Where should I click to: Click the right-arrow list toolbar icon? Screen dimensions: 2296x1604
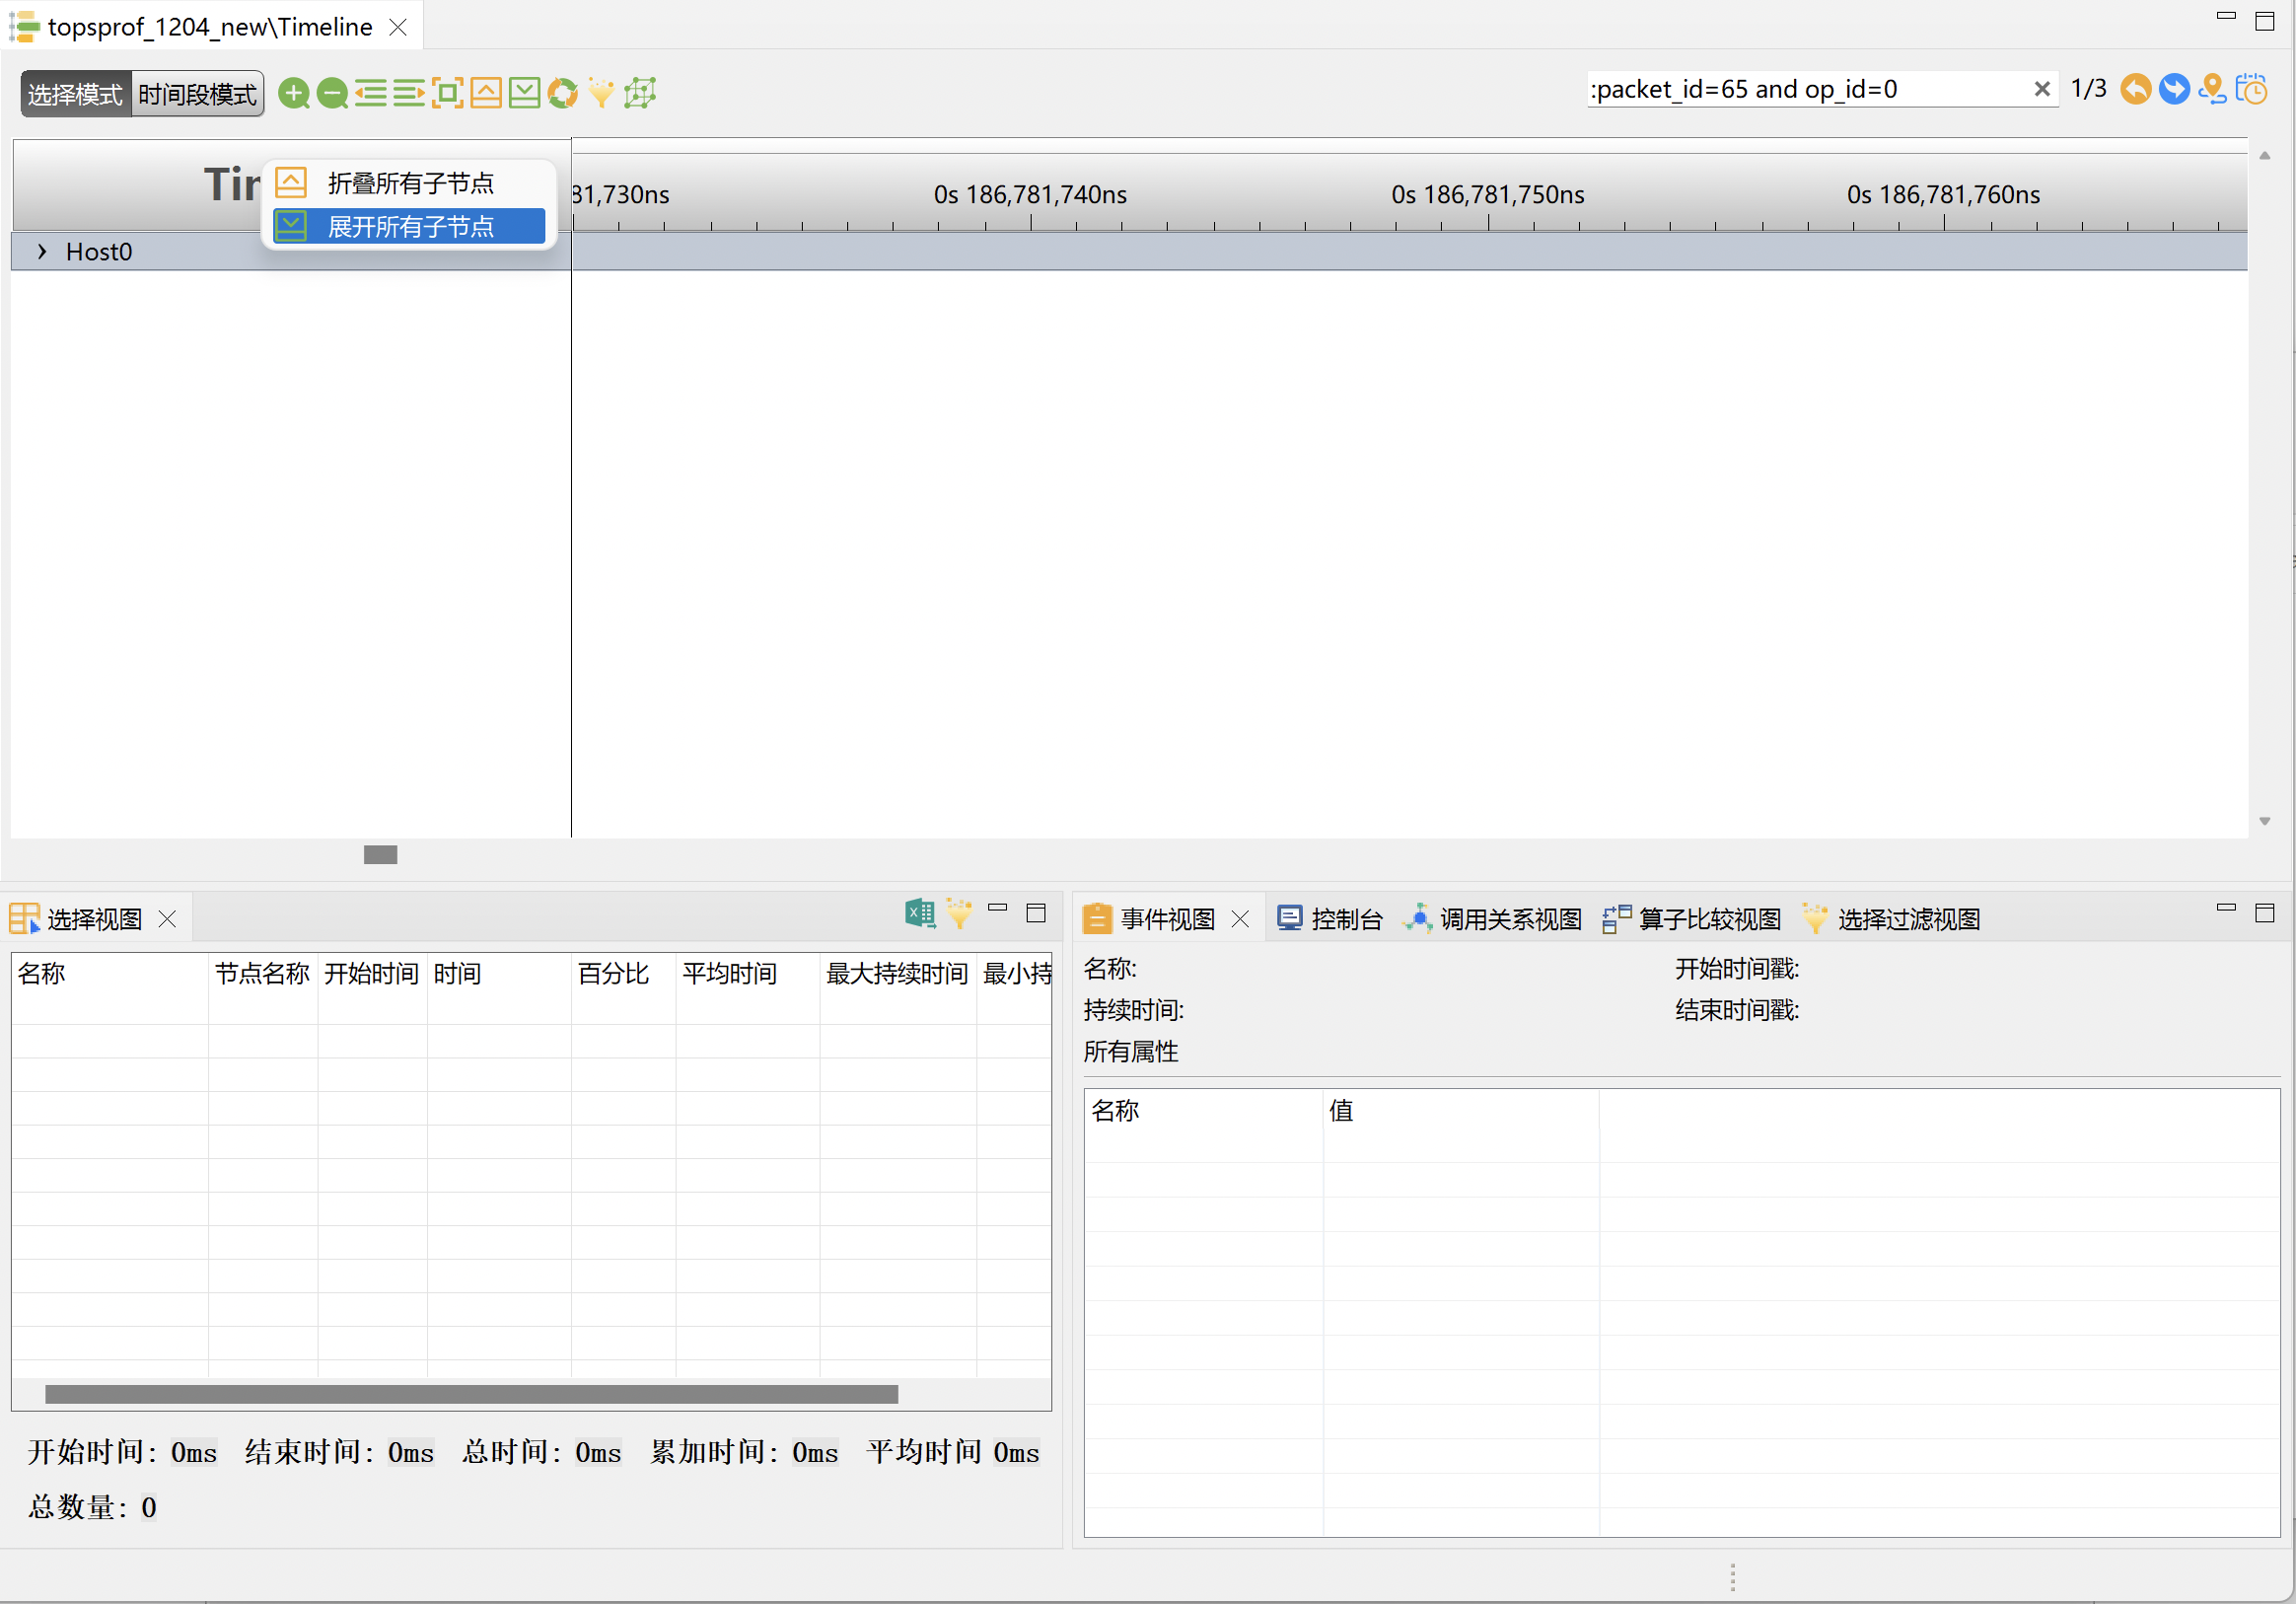point(409,93)
